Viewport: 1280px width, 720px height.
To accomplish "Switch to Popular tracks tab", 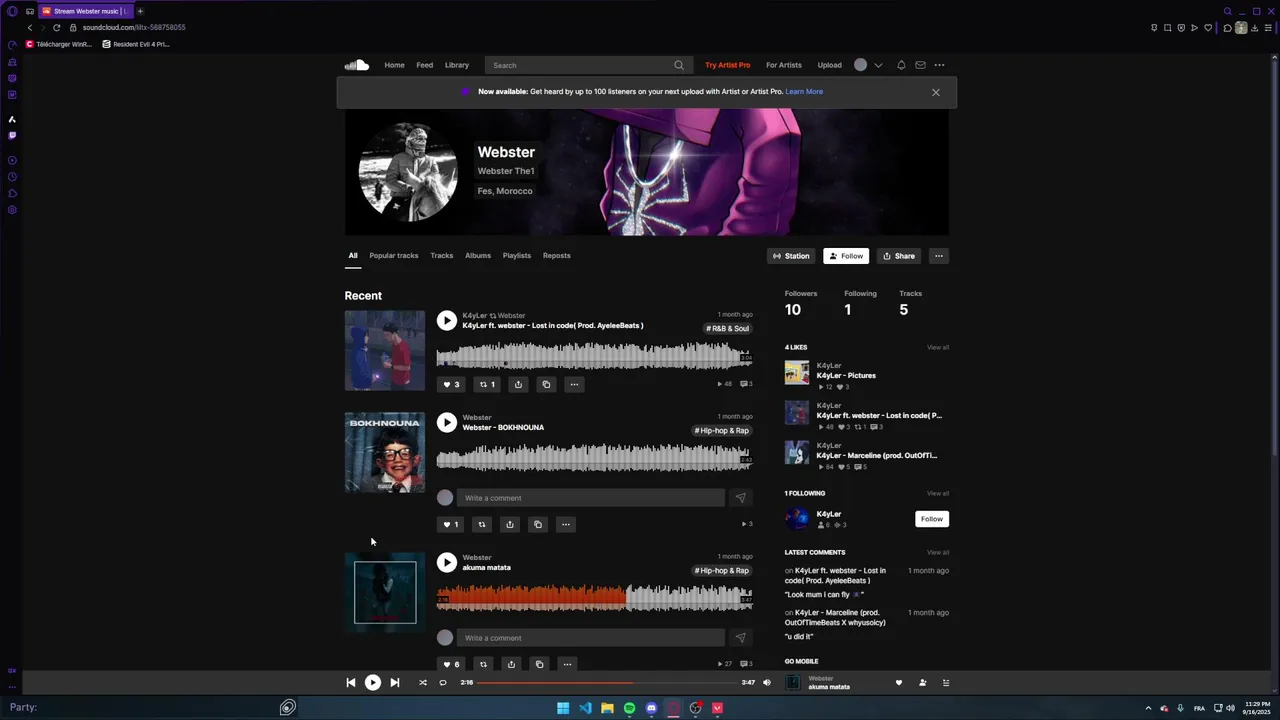I will (x=394, y=255).
